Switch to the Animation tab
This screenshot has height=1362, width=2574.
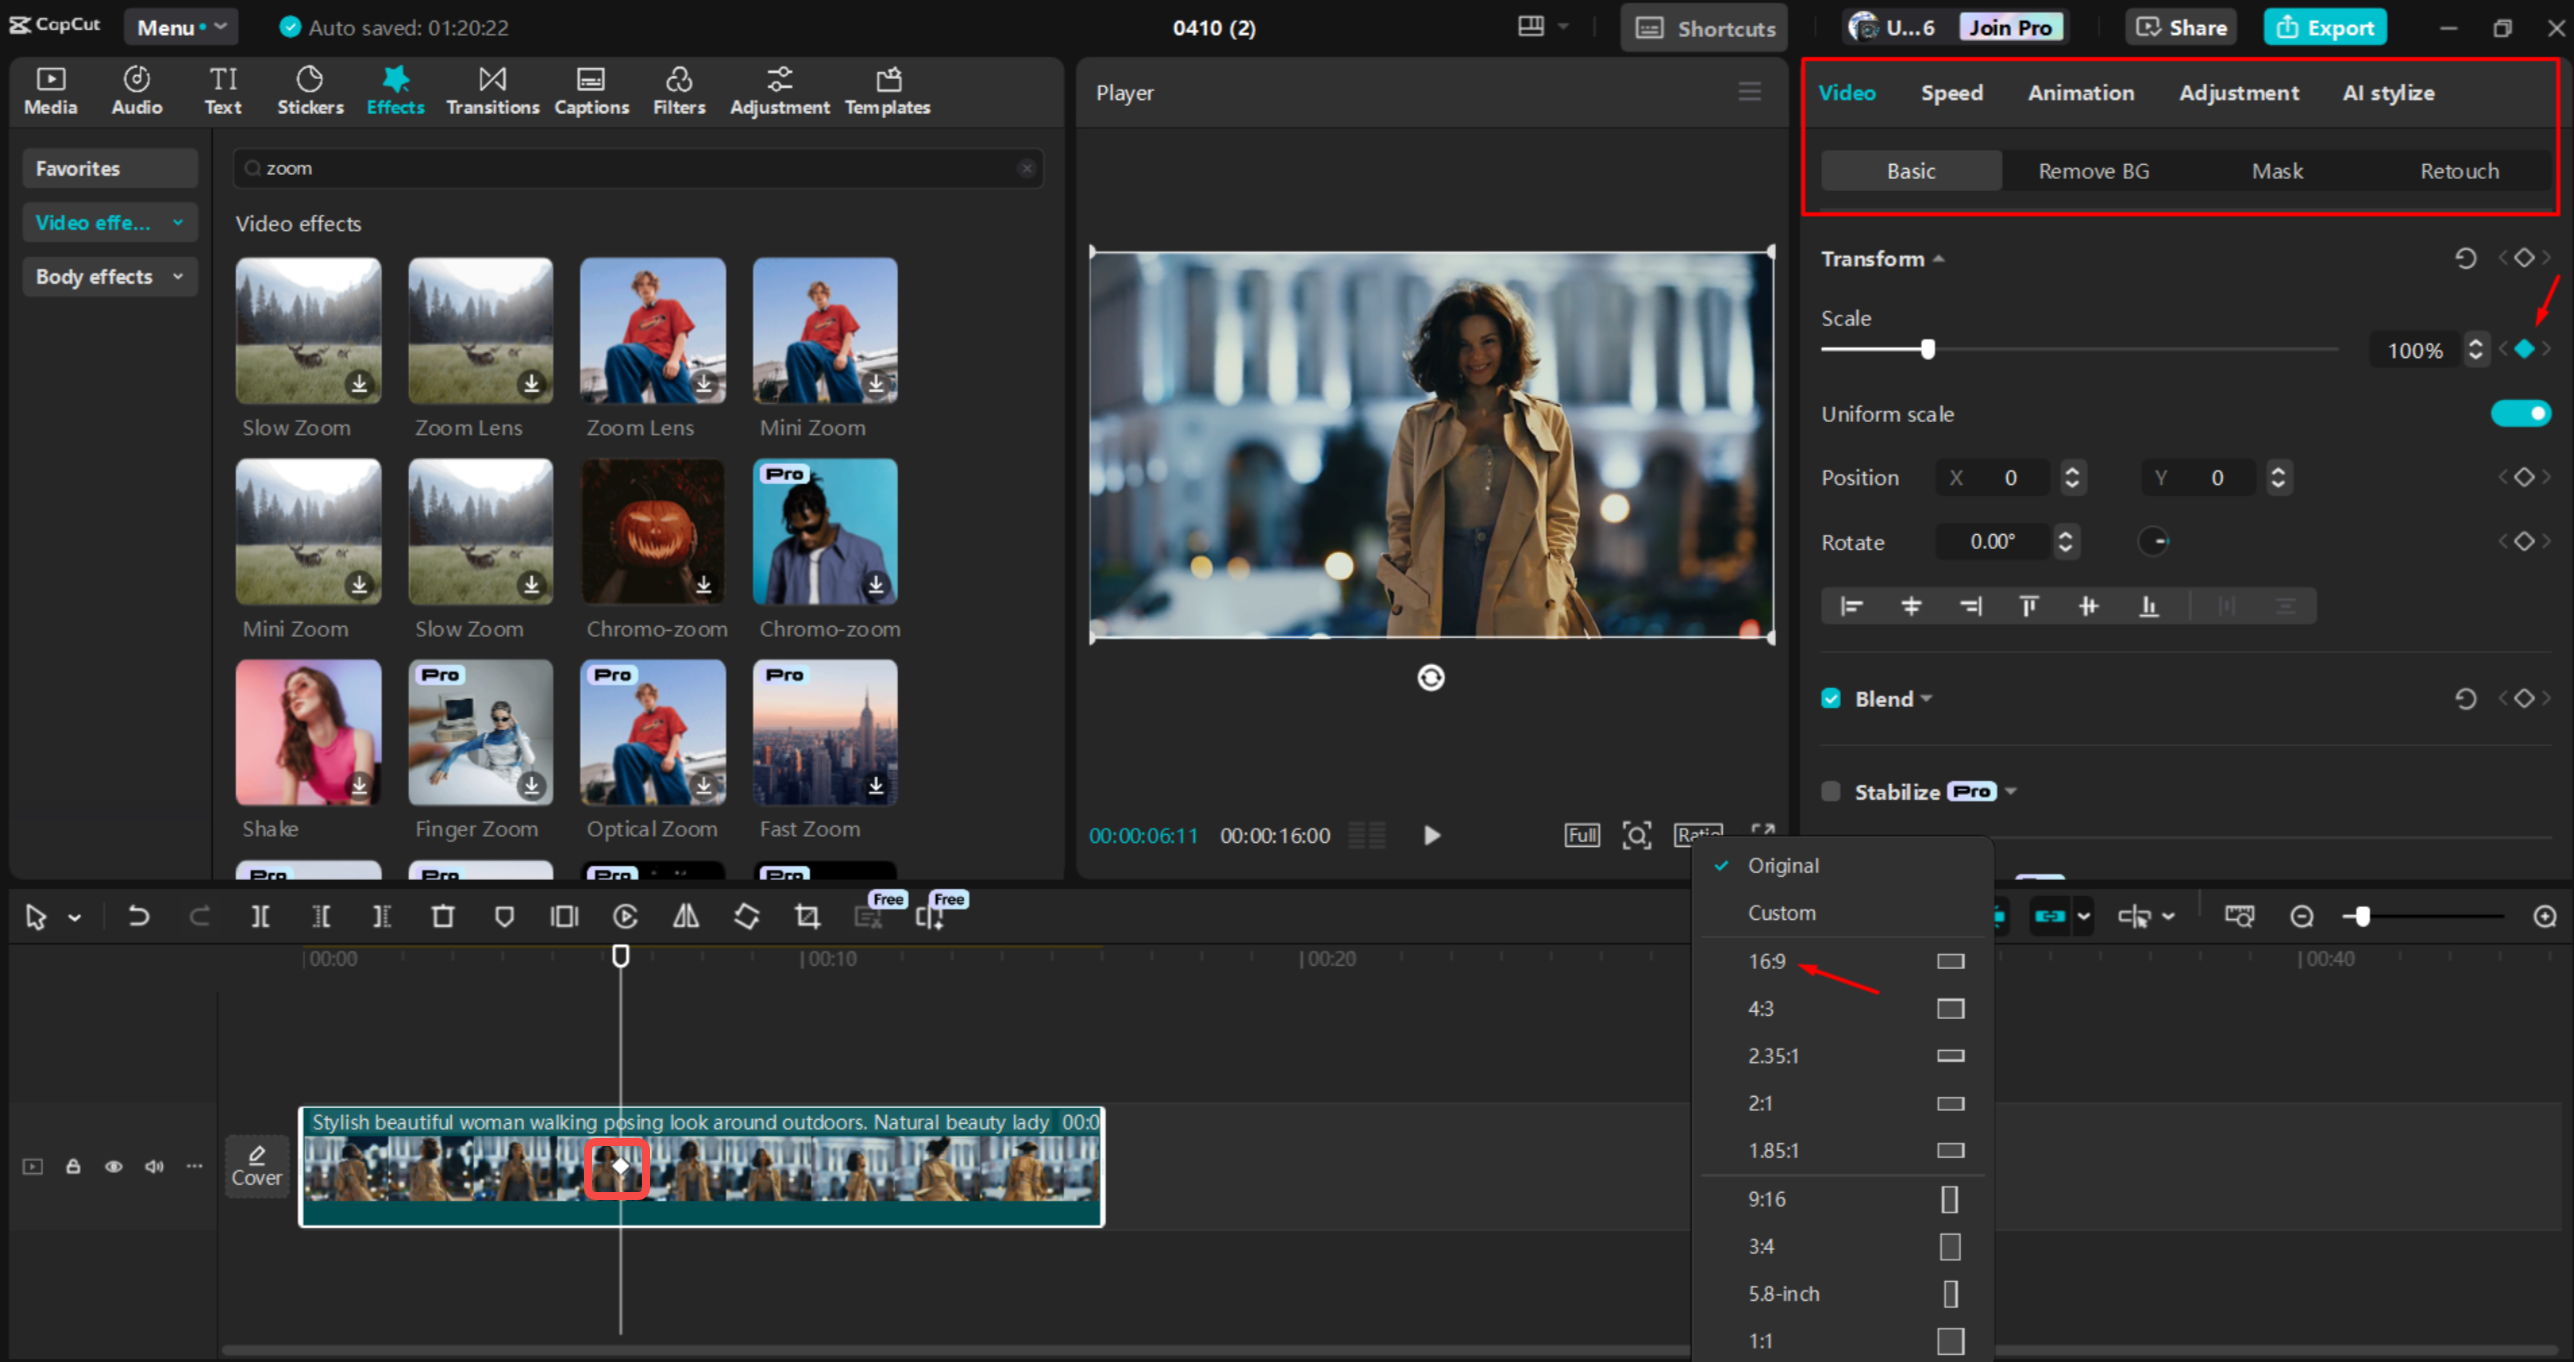(x=2080, y=93)
